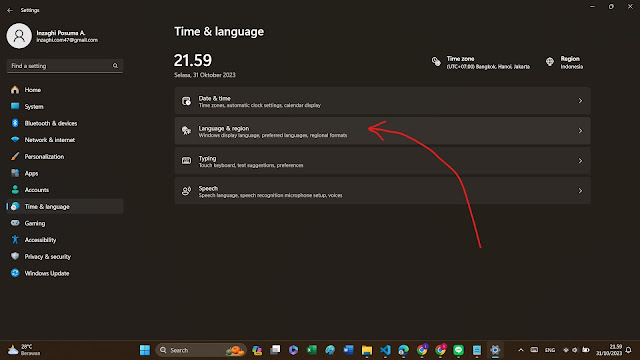Open Apps settings in the sidebar
Image resolution: width=640 pixels, height=360 pixels.
point(65,173)
